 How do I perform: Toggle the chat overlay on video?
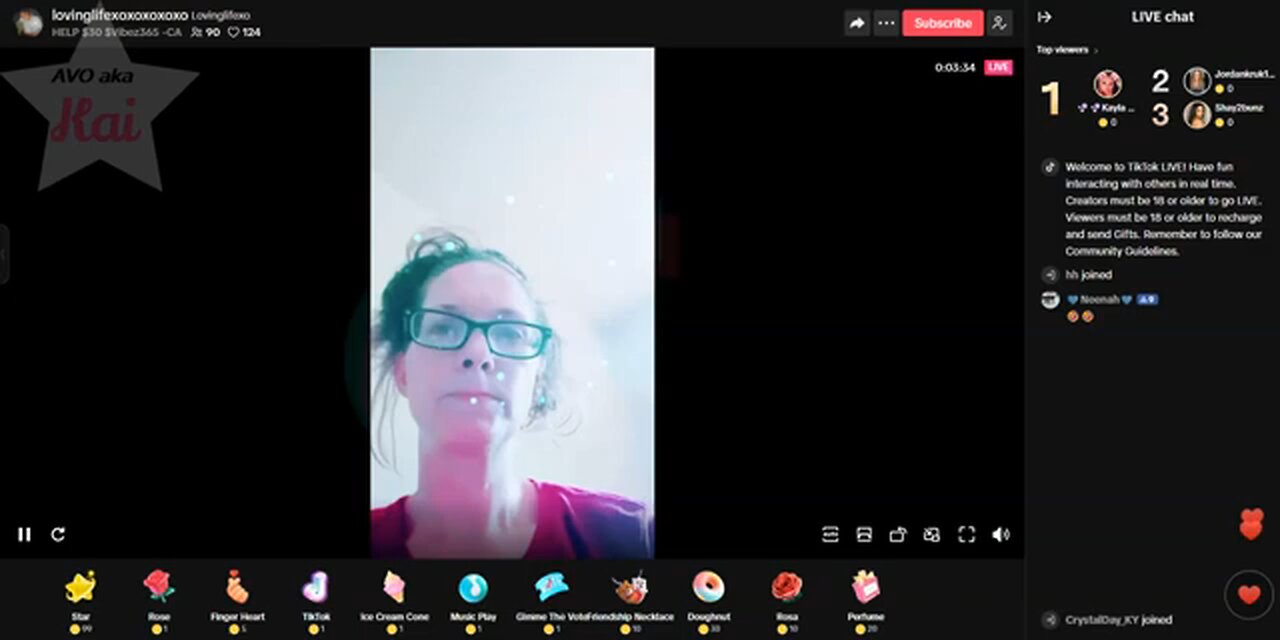pyautogui.click(x=830, y=535)
